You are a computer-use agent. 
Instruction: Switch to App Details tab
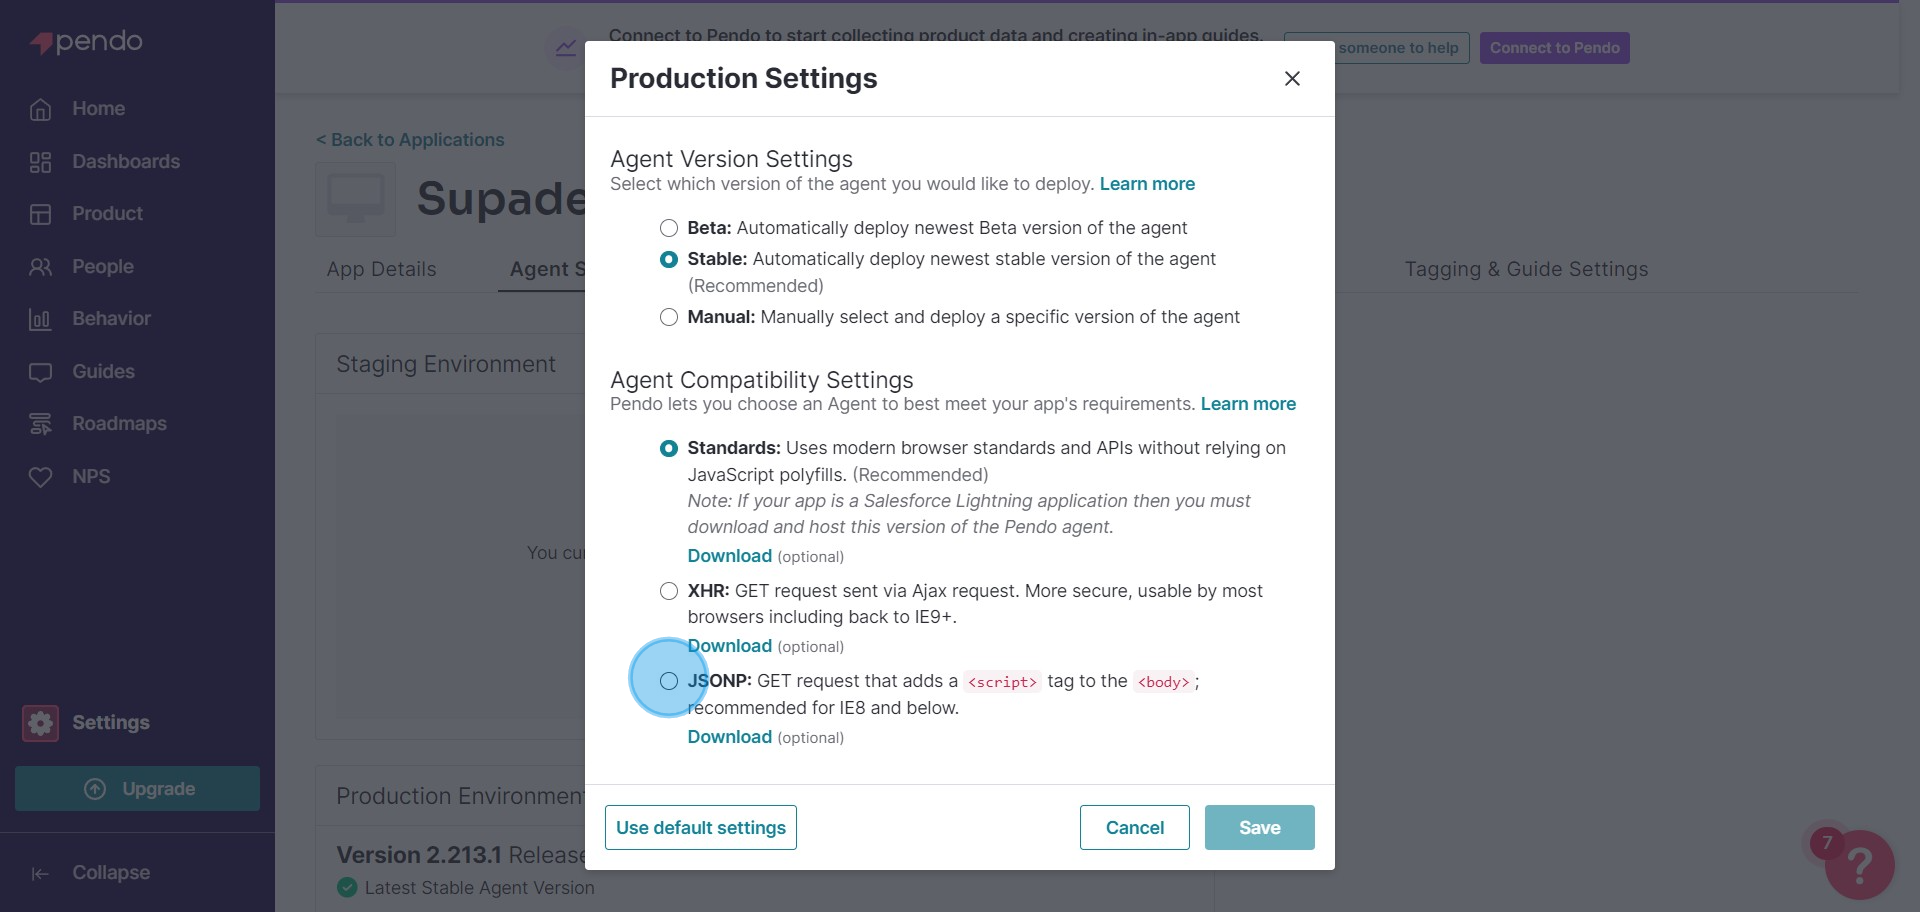pyautogui.click(x=381, y=269)
